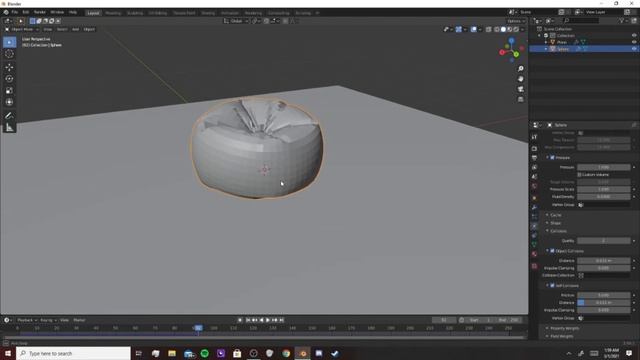The width and height of the screenshot is (640, 360).
Task: Open the viewport Add menu
Action: [76, 29]
